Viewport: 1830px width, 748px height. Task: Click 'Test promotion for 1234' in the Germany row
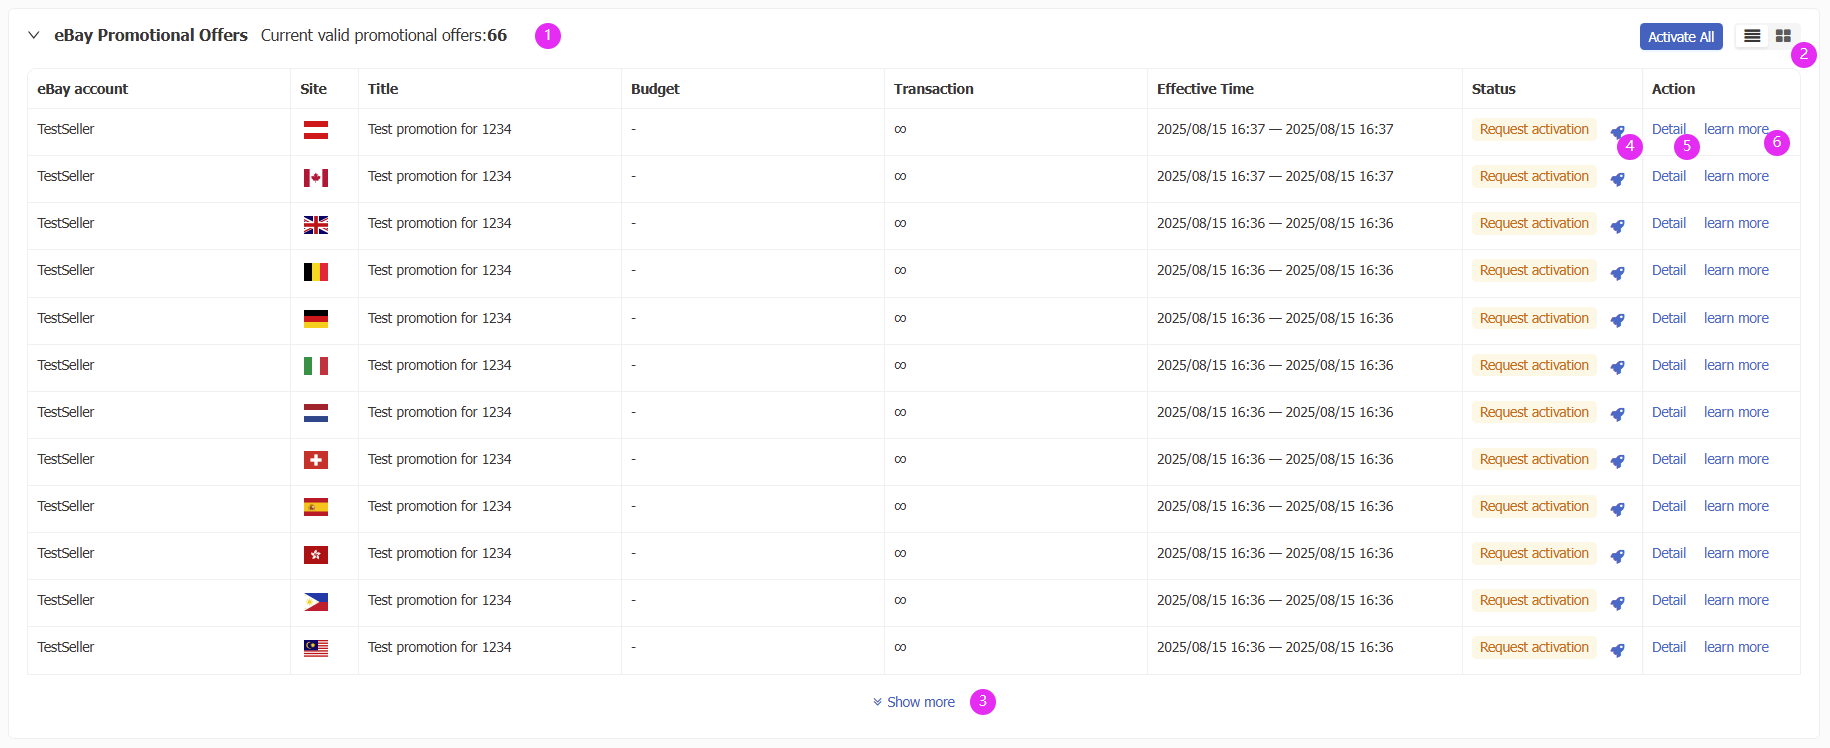[439, 318]
